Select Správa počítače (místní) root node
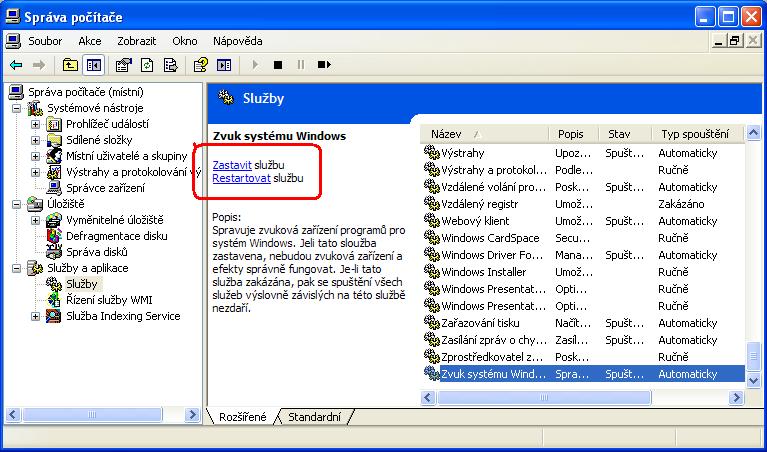767x452 pixels. tap(86, 92)
